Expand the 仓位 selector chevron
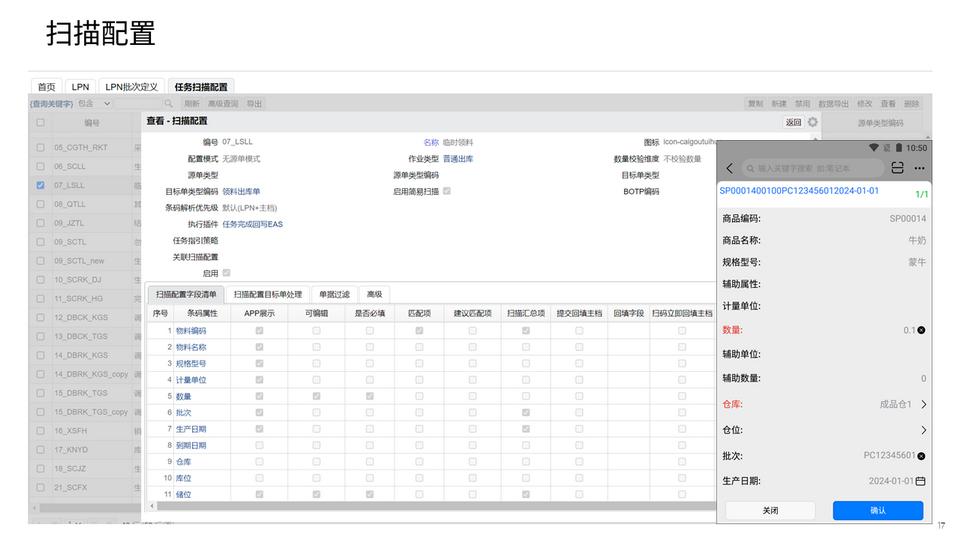Image resolution: width=960 pixels, height=540 pixels. tap(922, 430)
